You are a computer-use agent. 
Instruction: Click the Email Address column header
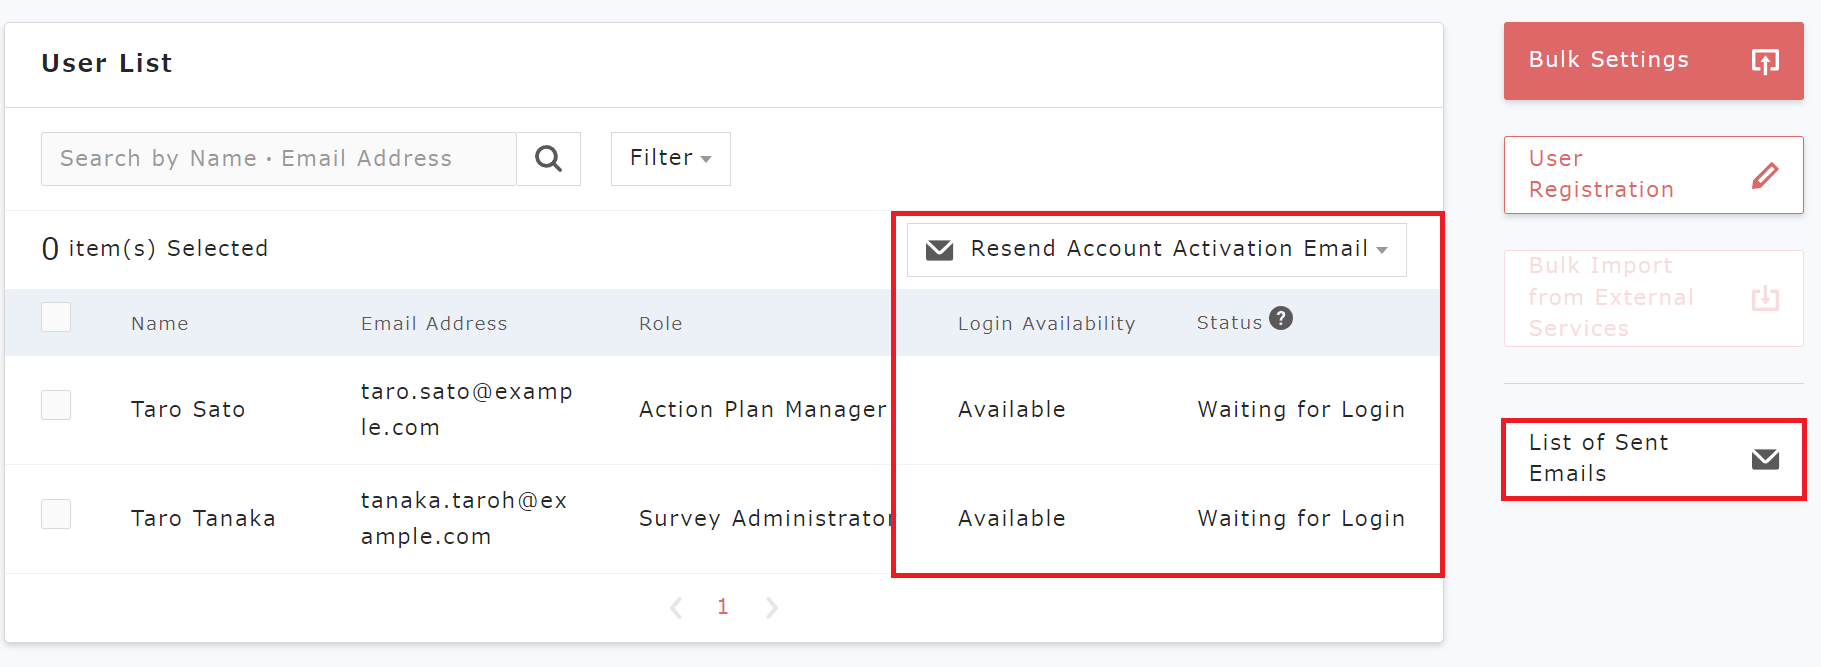[x=434, y=324]
